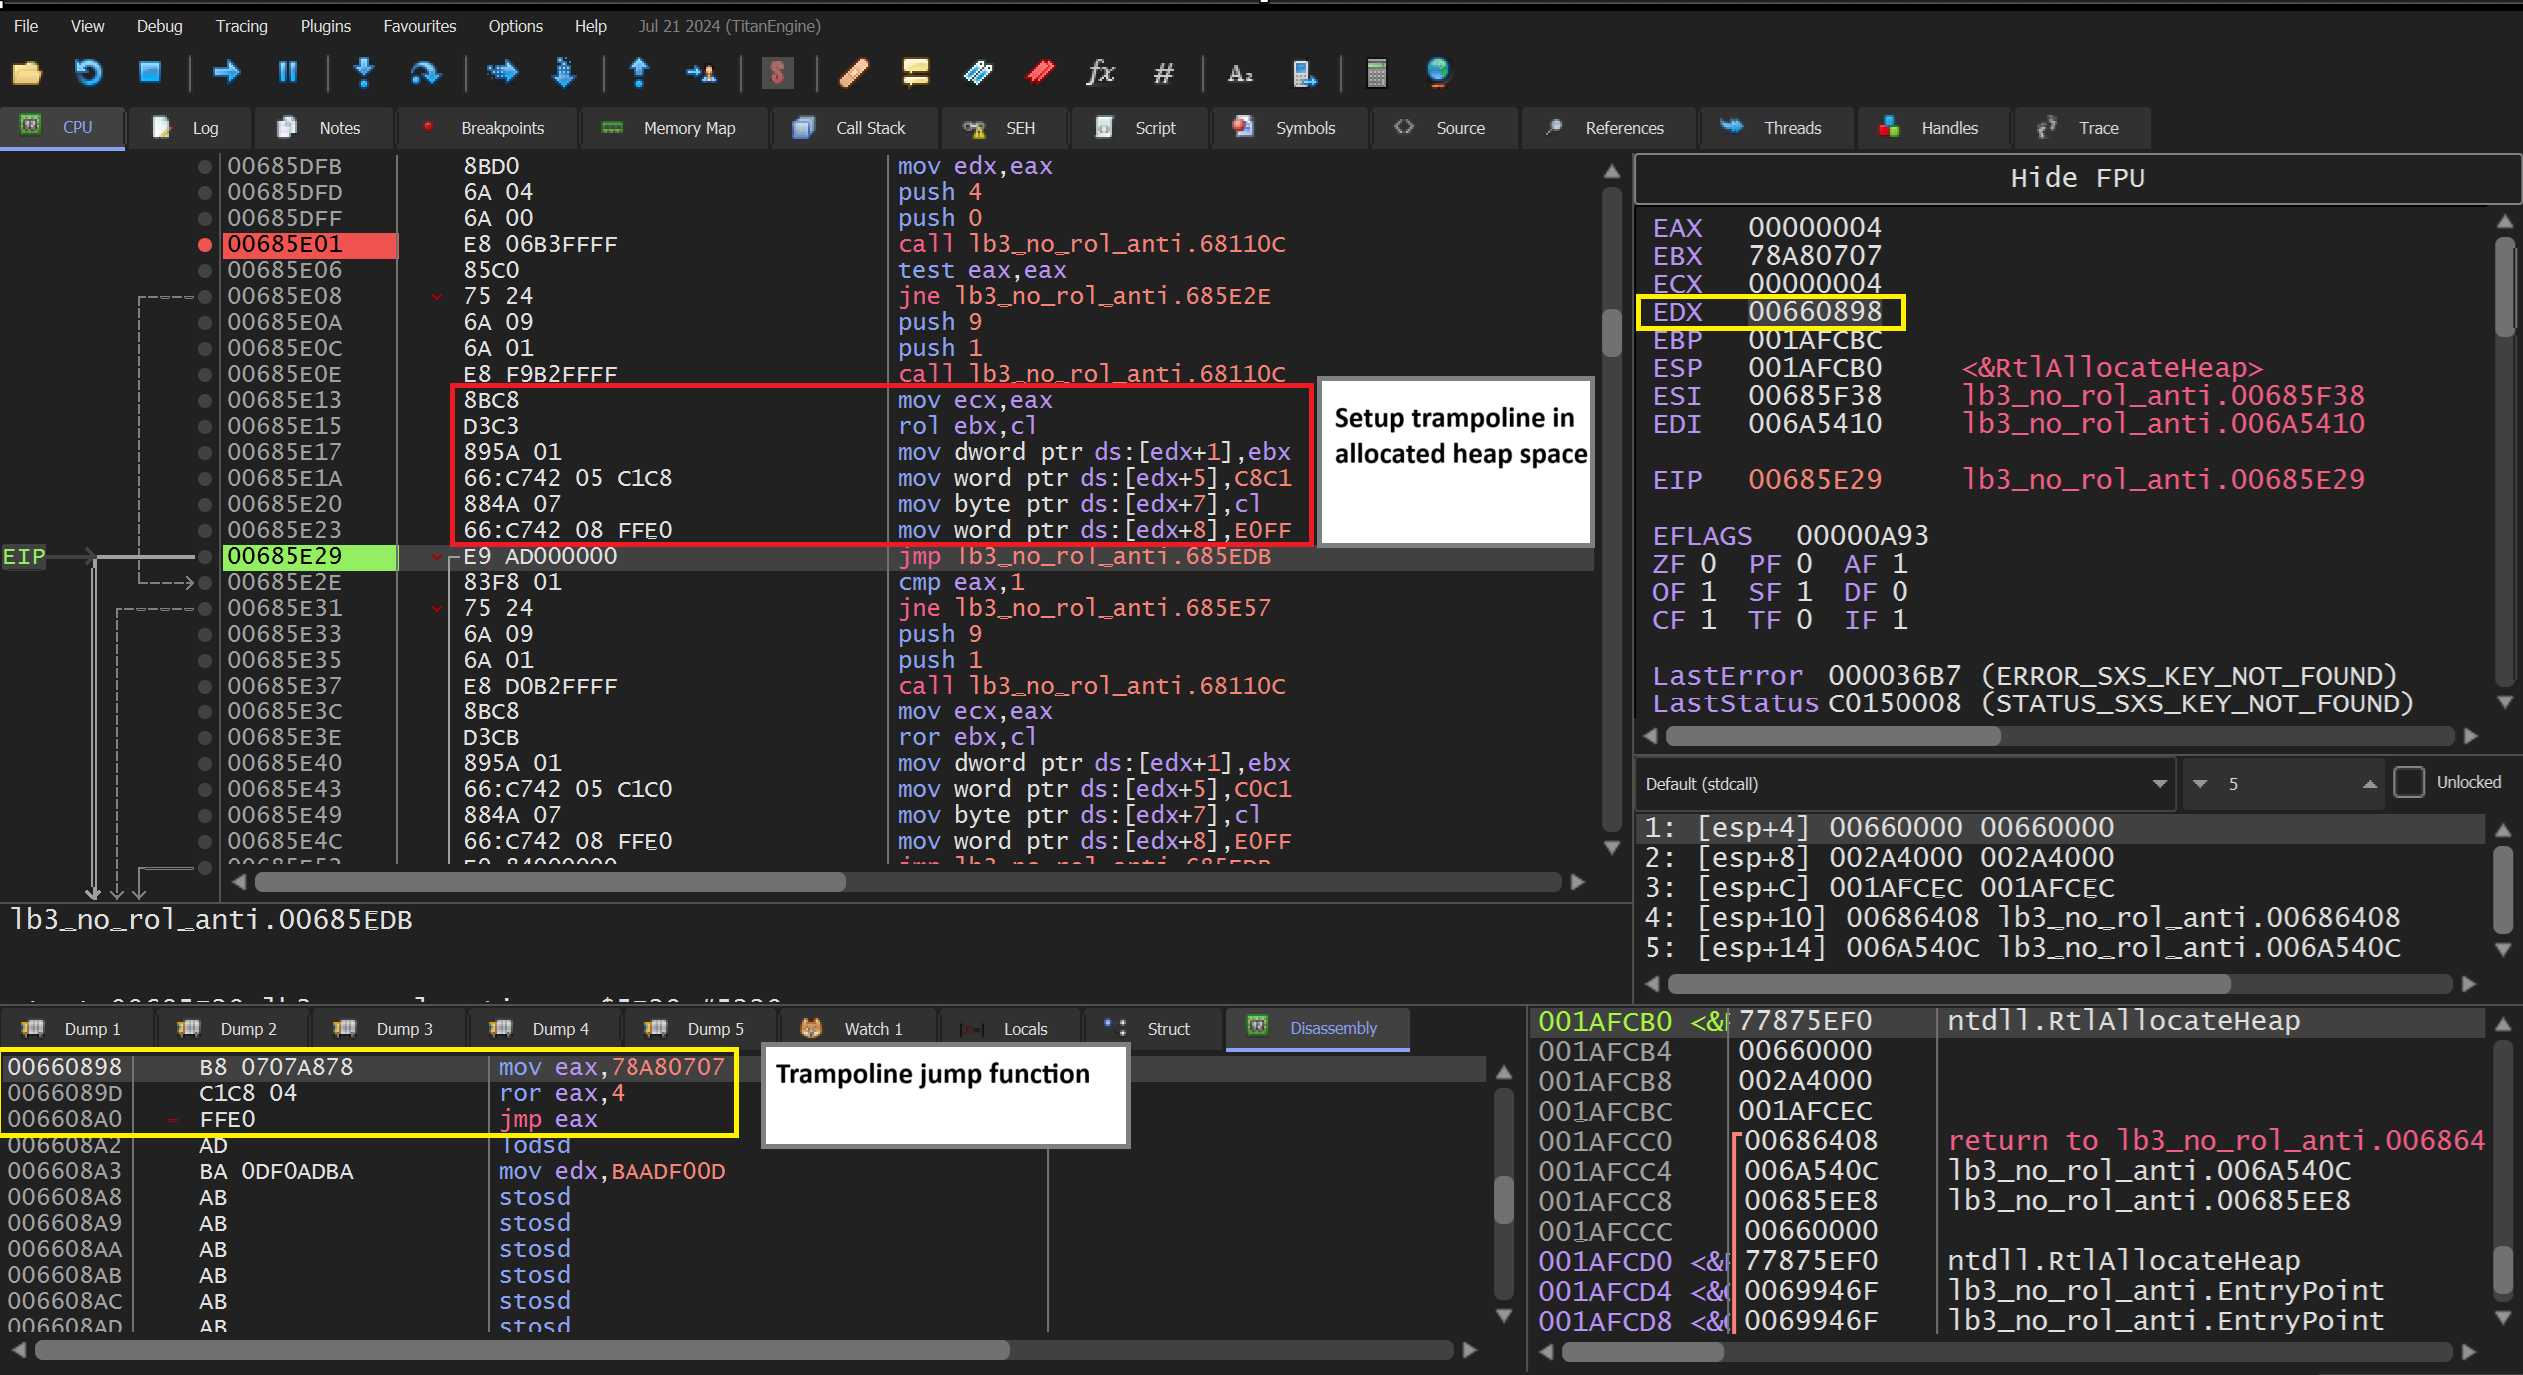Click the step into icon
This screenshot has height=1375, width=2523.
click(364, 72)
